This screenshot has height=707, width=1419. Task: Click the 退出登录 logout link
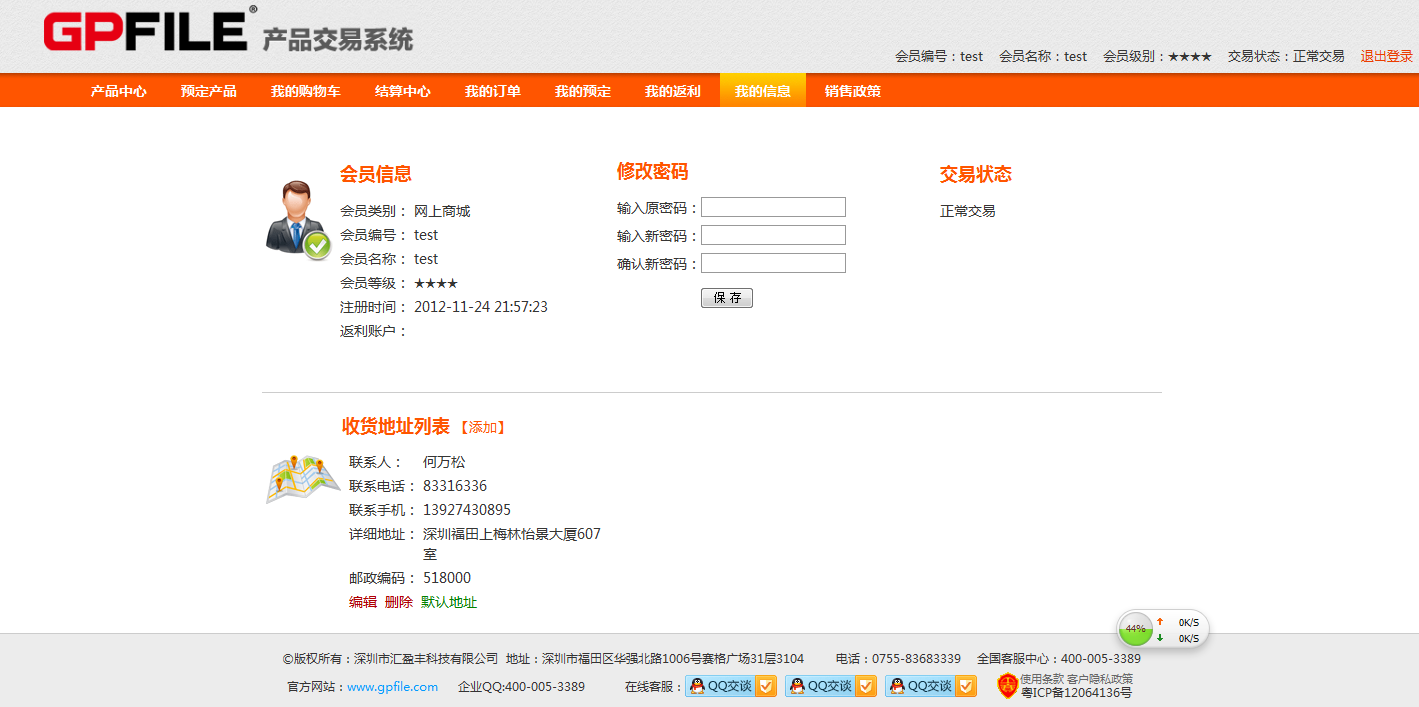point(1386,56)
